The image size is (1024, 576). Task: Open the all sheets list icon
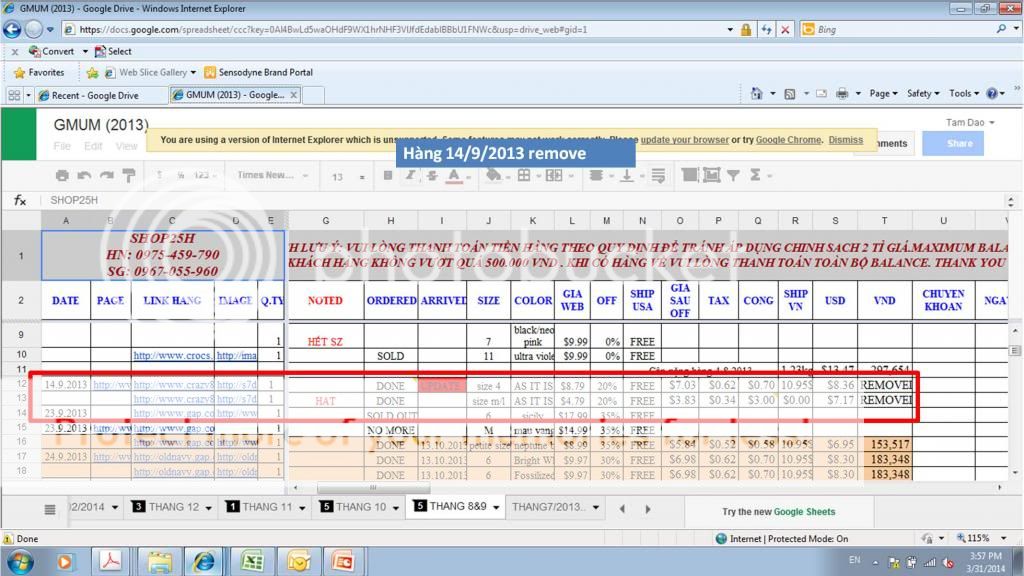(50, 508)
